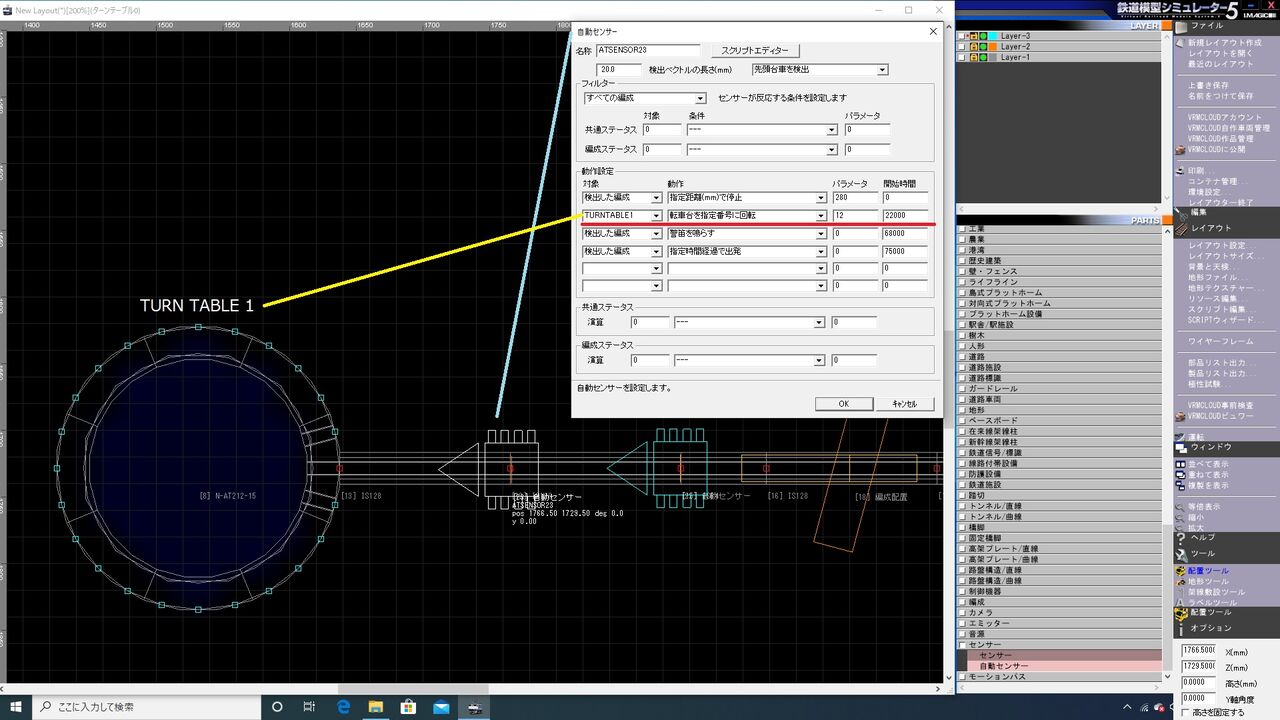Click the 編集 scissors icon
Viewport: 1280px width, 720px height.
tap(1181, 212)
